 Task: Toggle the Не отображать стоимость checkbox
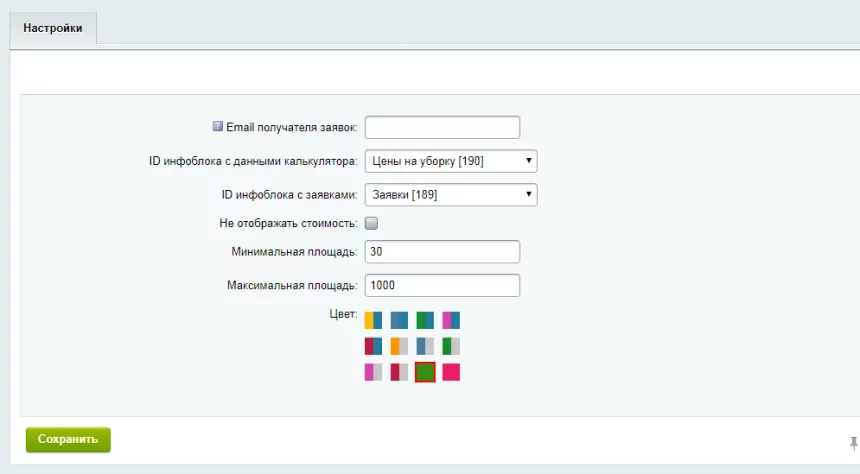point(371,223)
